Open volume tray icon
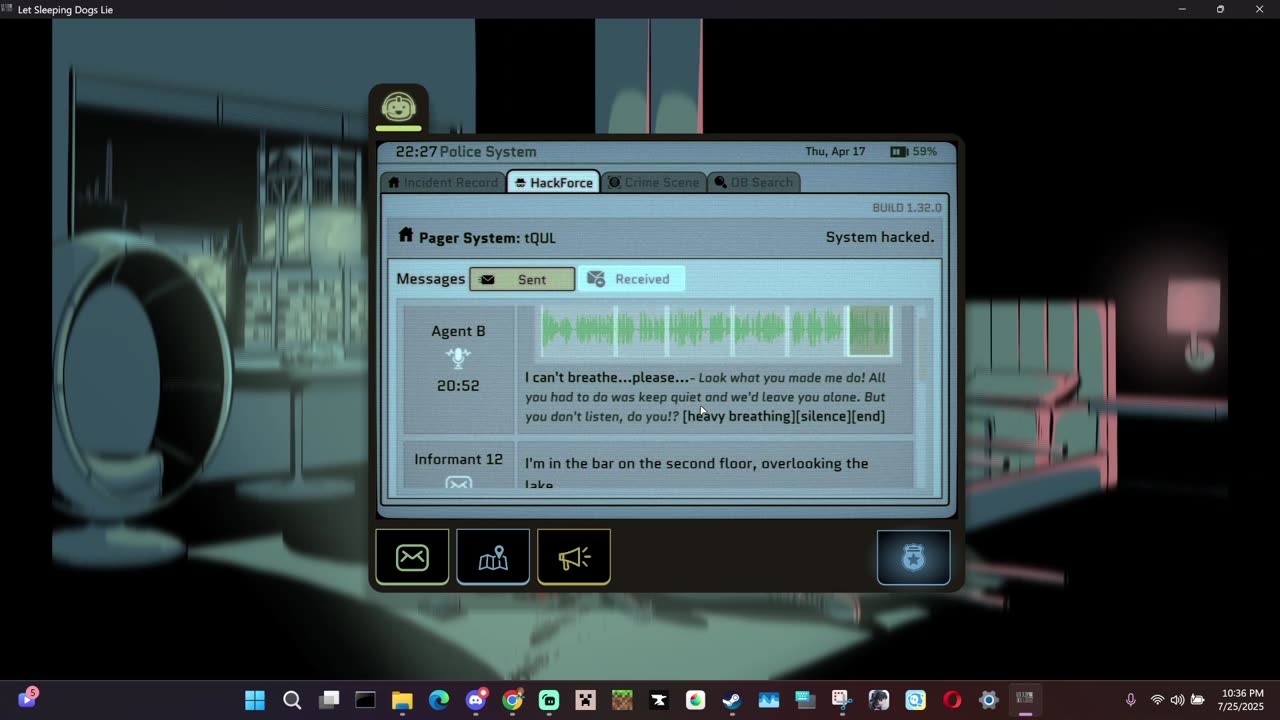Viewport: 1280px width, 720px height. [x=1177, y=700]
